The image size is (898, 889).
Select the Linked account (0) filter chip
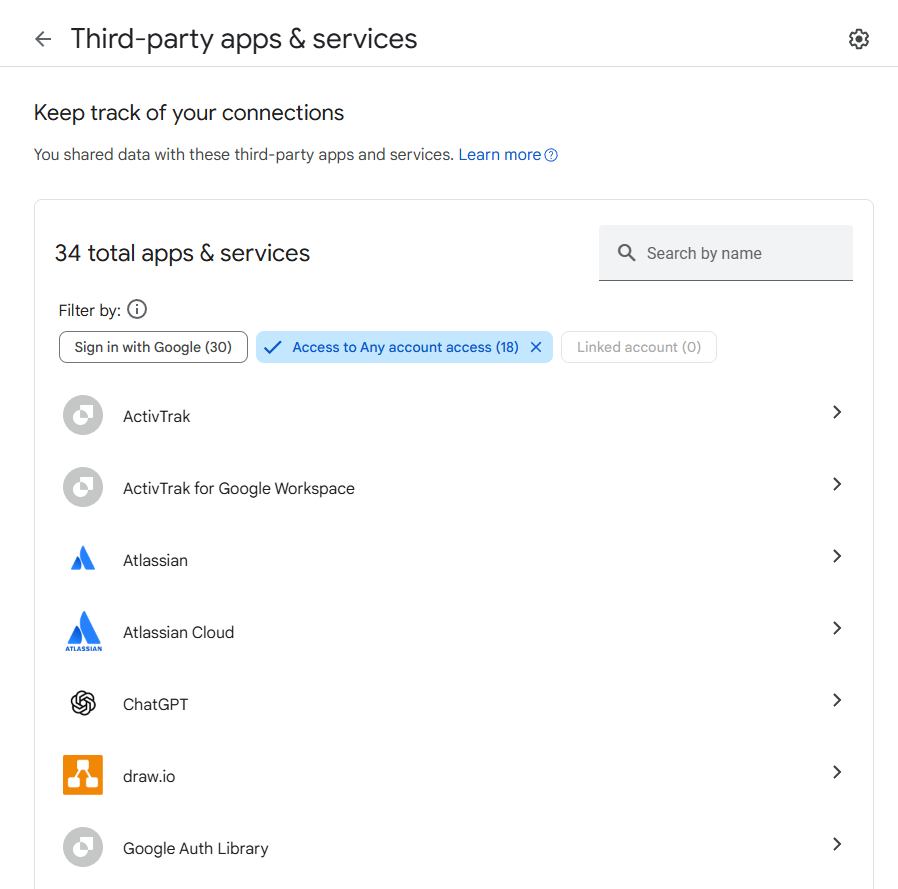pos(639,347)
